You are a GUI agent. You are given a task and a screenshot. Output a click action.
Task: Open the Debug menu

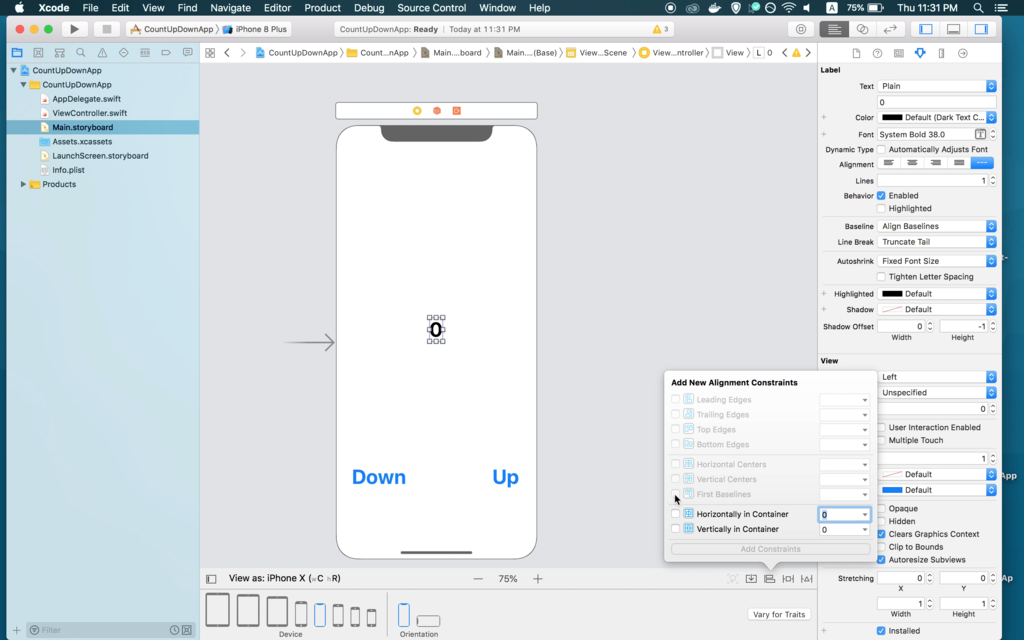click(x=369, y=8)
